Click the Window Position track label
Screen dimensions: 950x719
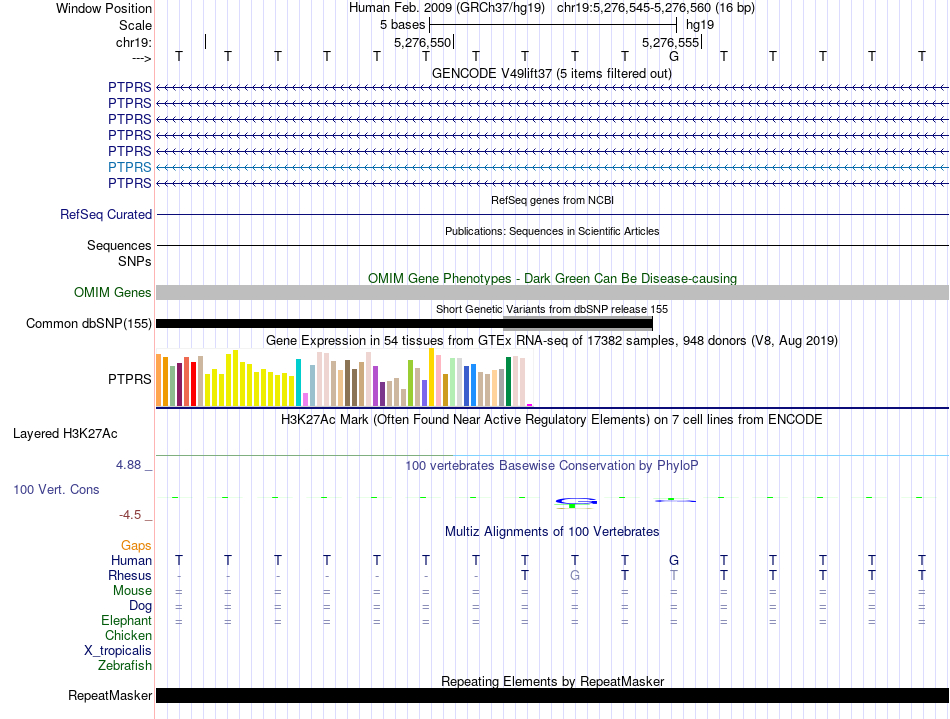coord(104,8)
